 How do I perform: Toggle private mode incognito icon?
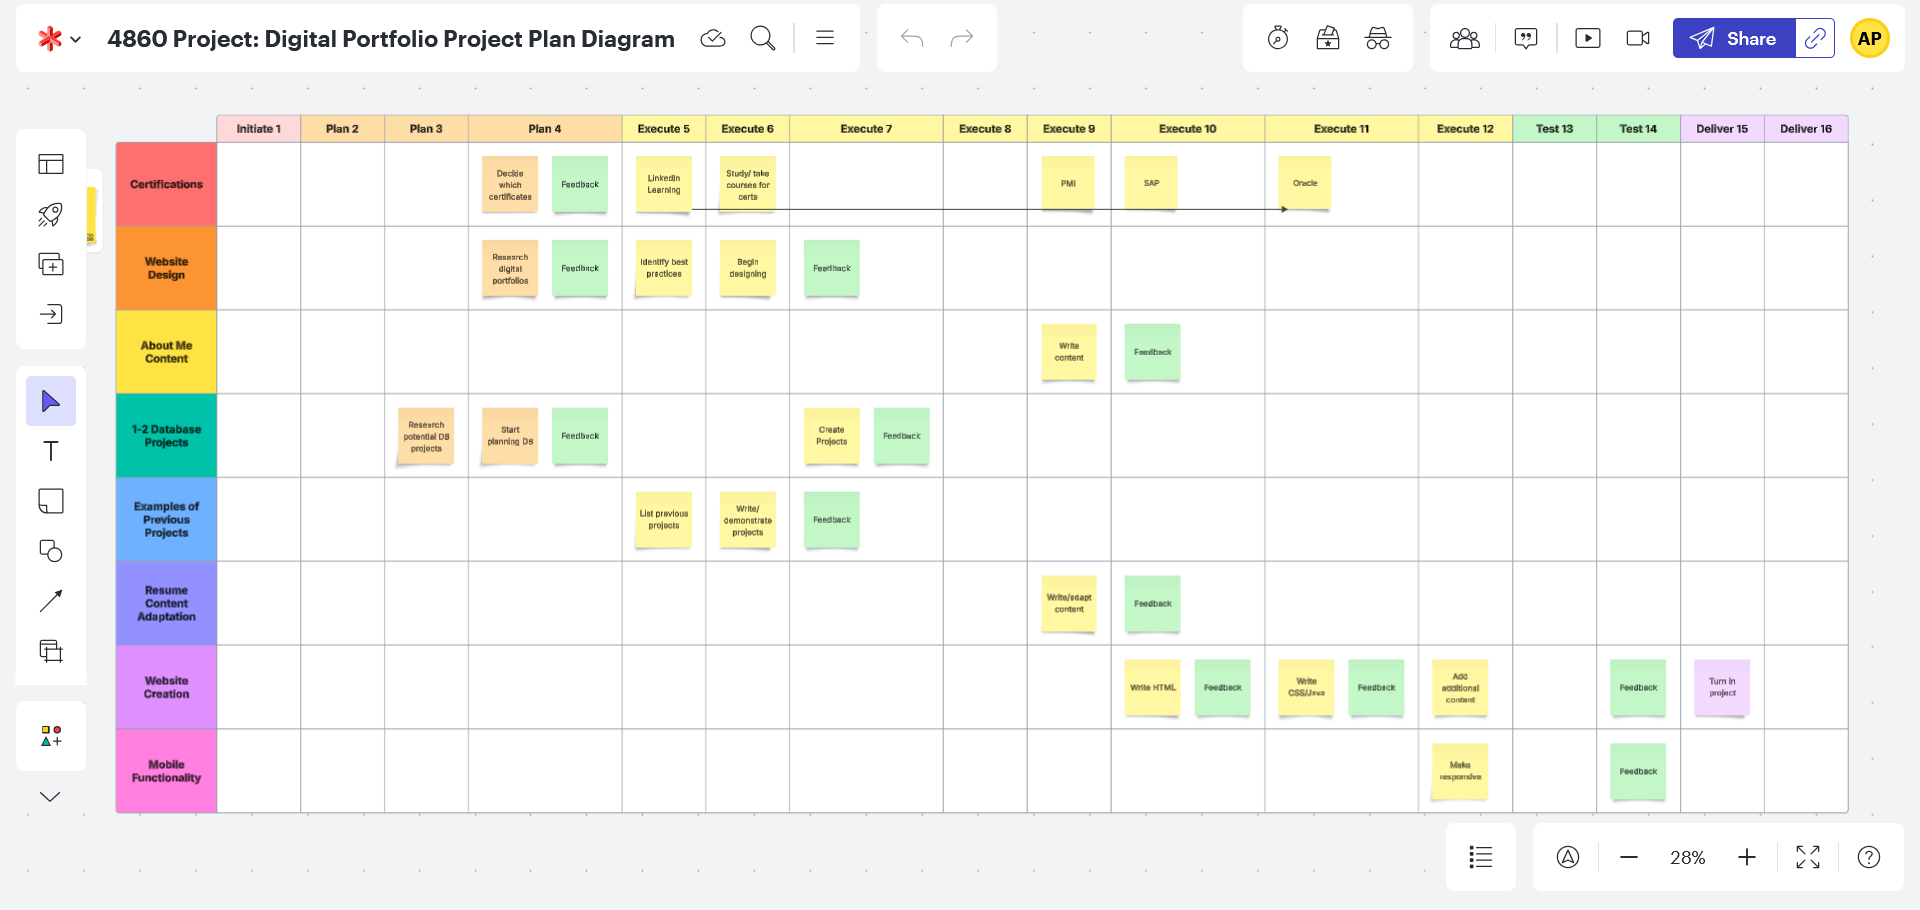pyautogui.click(x=1378, y=39)
